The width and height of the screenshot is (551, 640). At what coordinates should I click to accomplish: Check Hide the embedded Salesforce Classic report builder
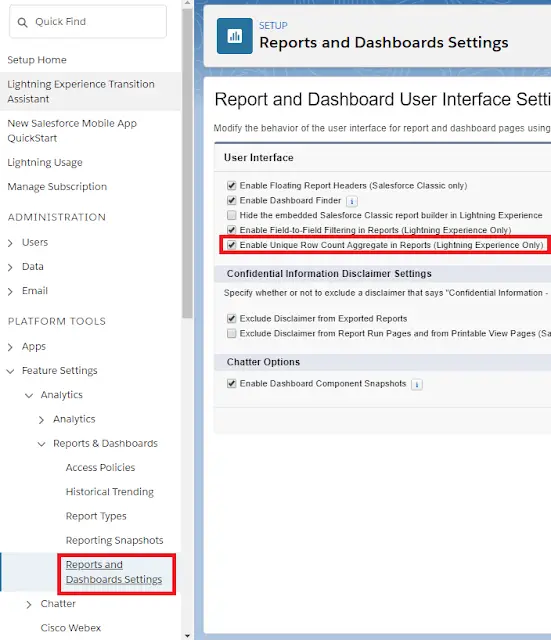click(x=231, y=215)
